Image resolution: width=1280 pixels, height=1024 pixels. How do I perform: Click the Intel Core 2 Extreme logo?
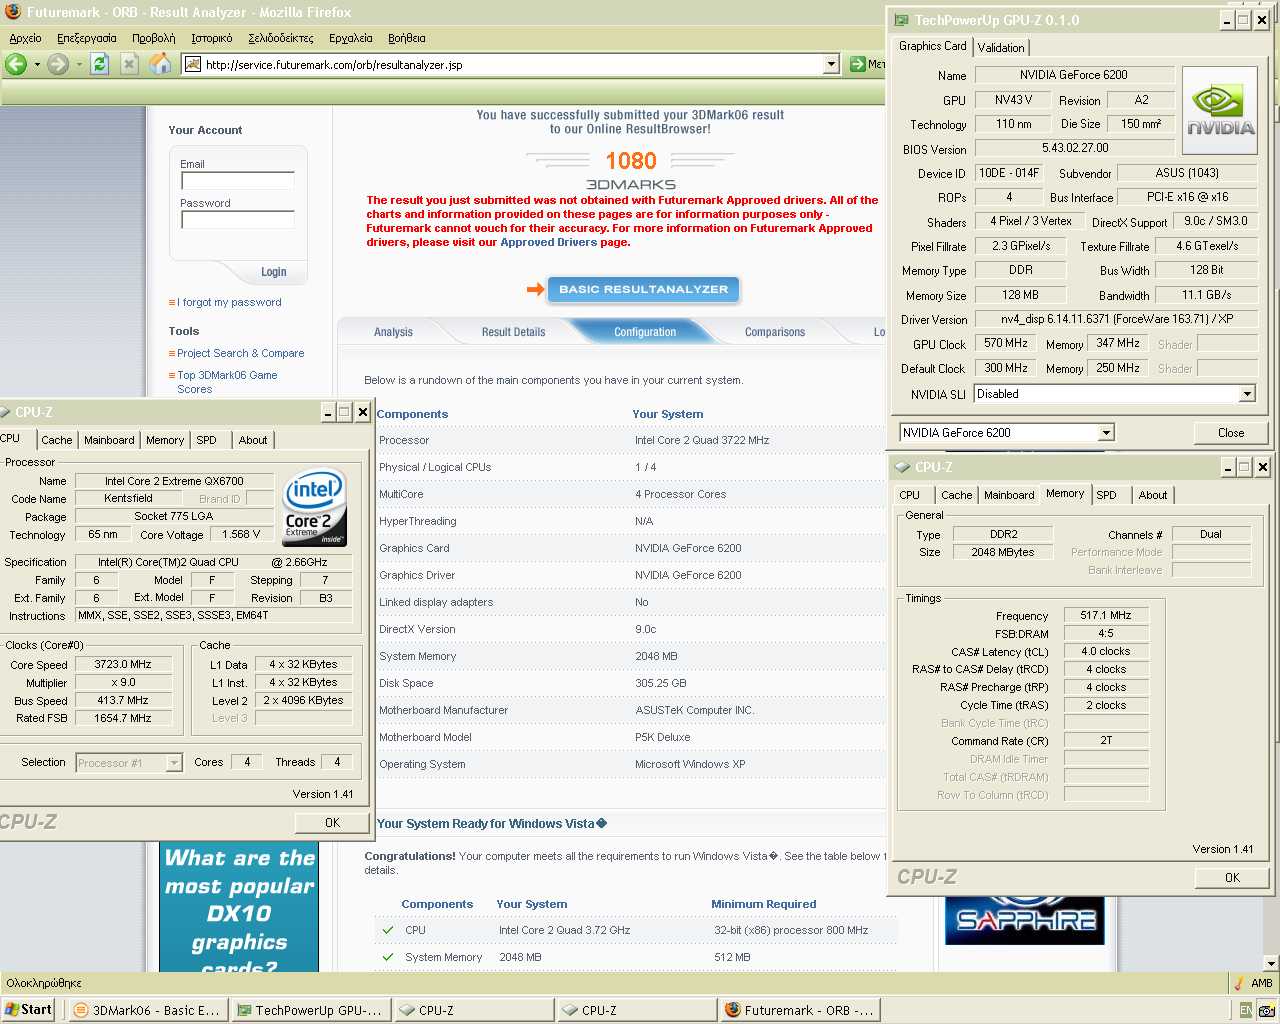pos(314,507)
